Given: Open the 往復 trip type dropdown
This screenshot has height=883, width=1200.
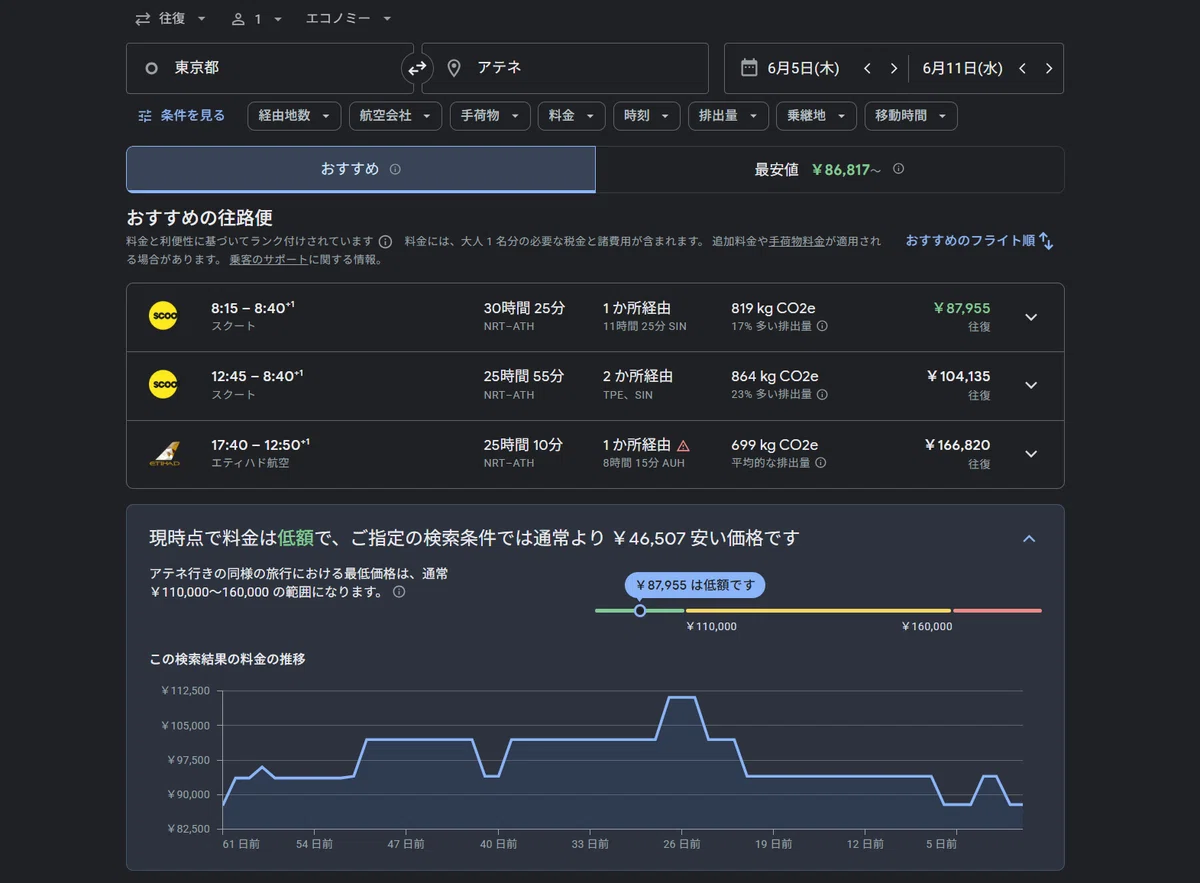Looking at the screenshot, I should pos(170,19).
